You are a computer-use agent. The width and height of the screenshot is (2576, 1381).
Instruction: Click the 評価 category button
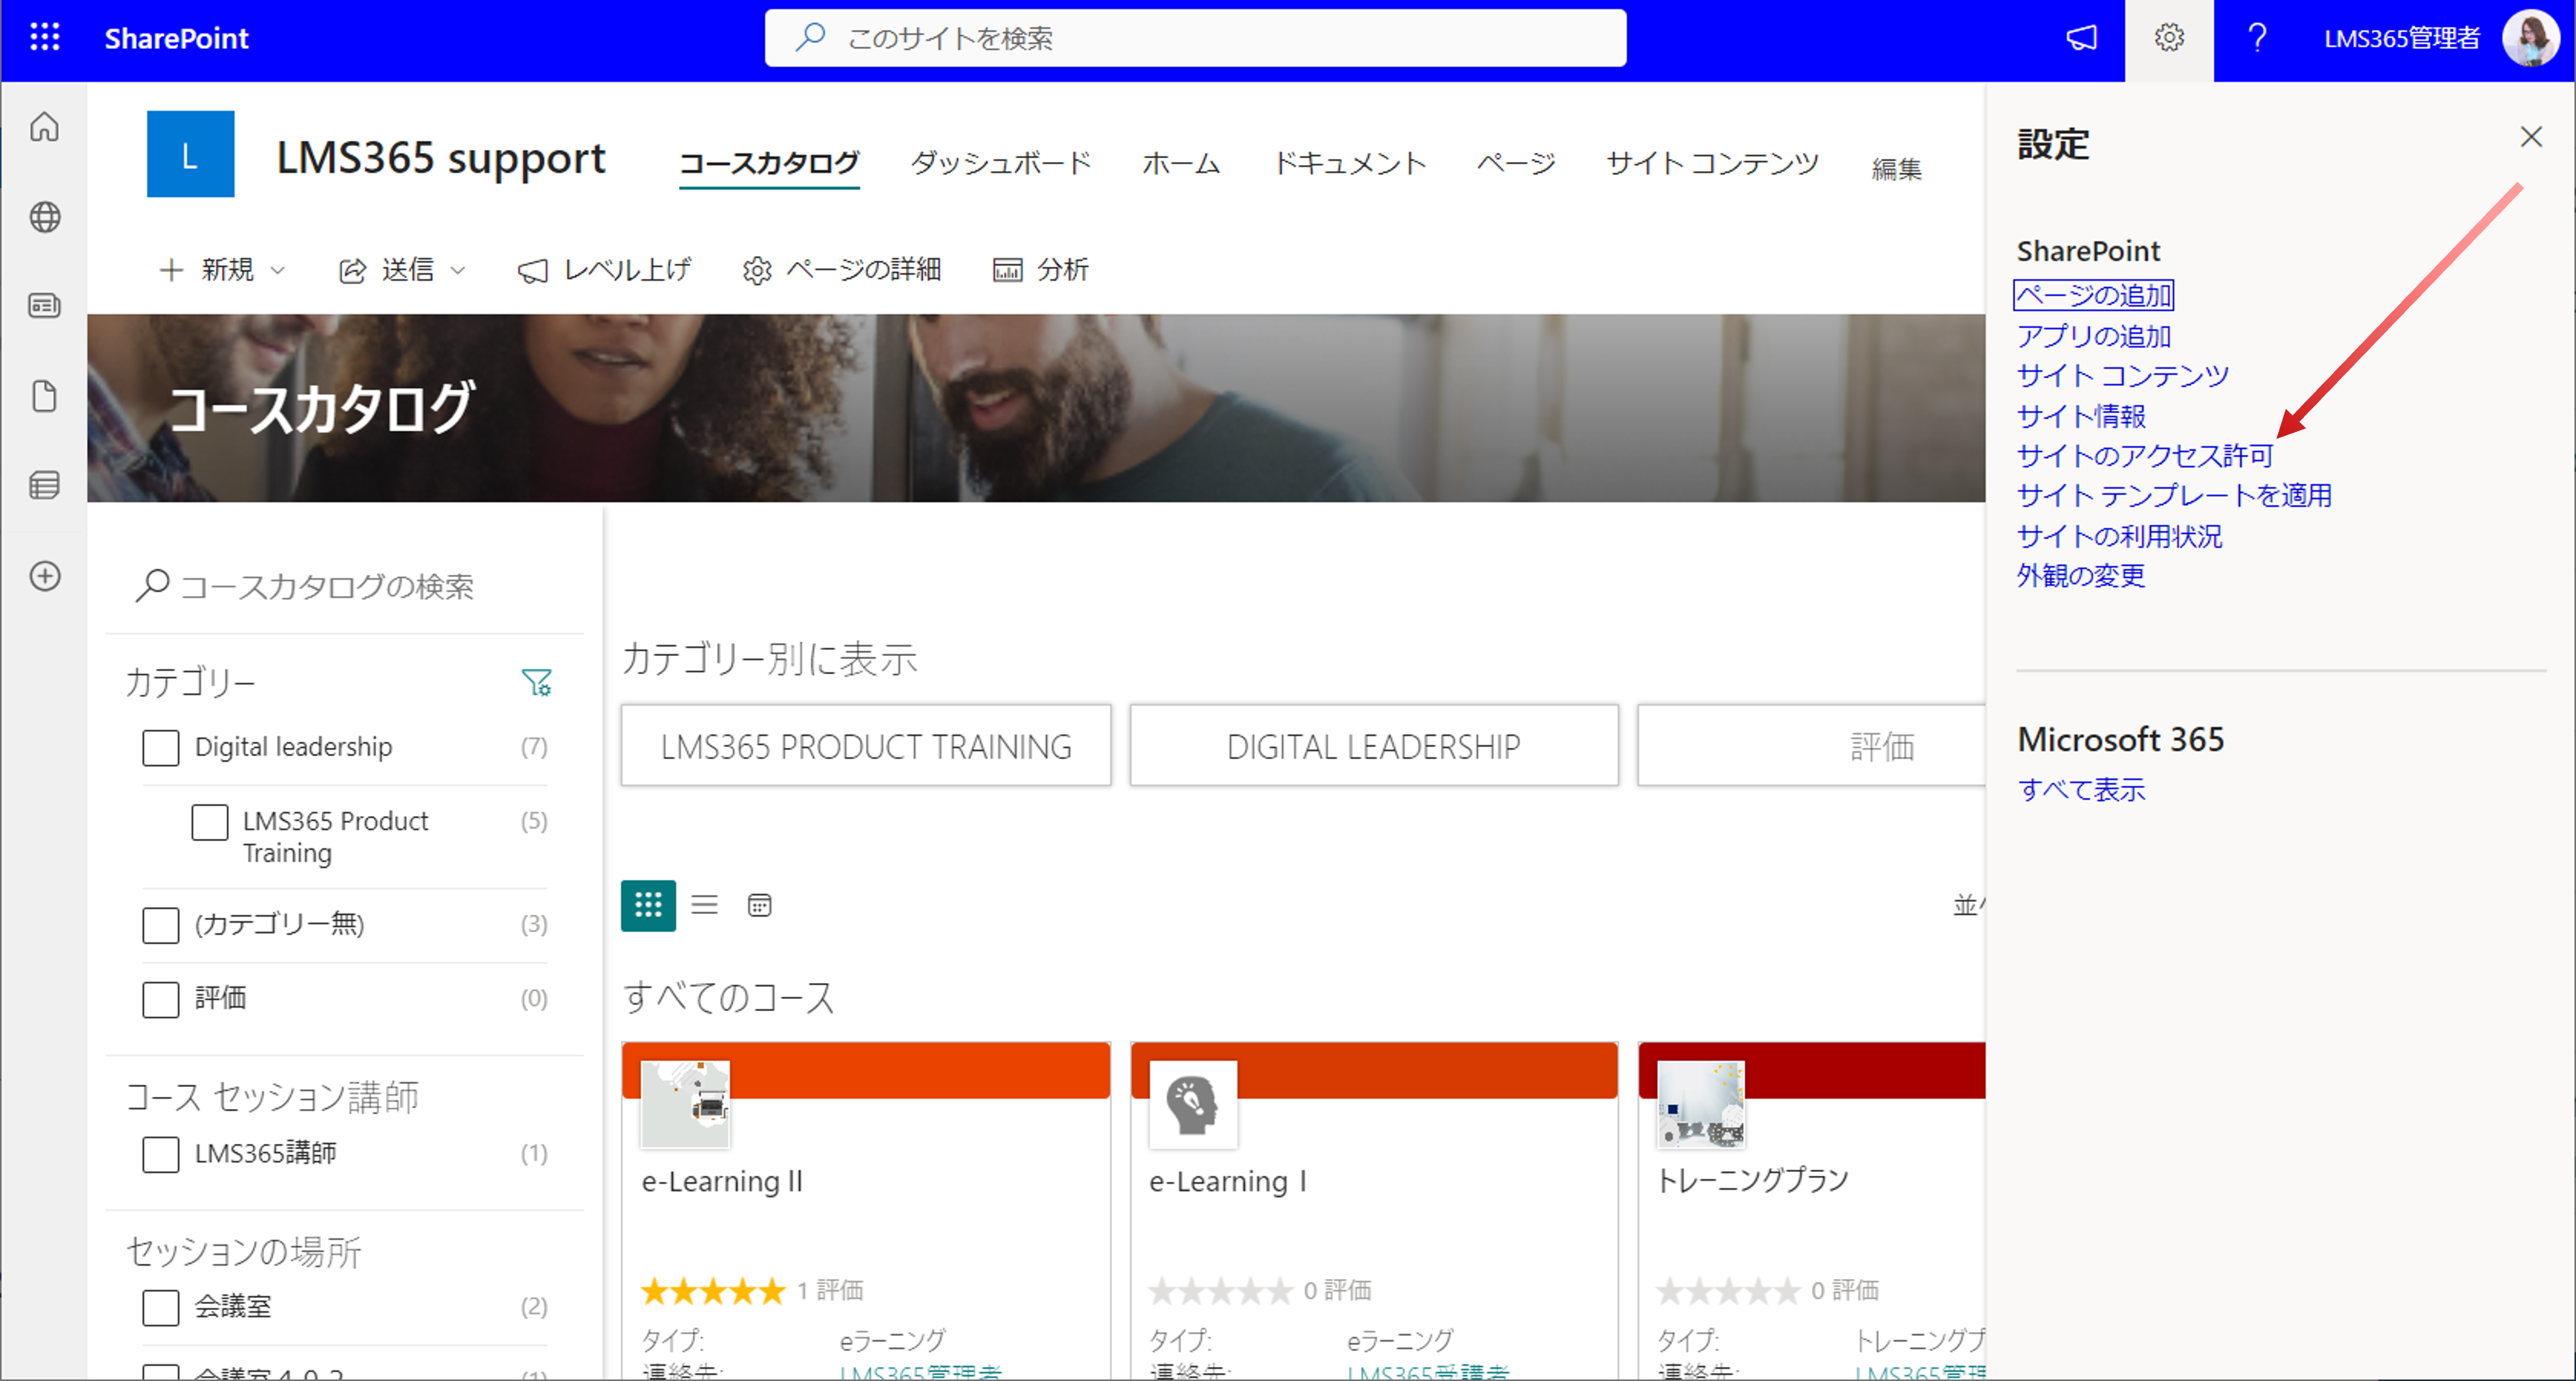pos(1811,746)
